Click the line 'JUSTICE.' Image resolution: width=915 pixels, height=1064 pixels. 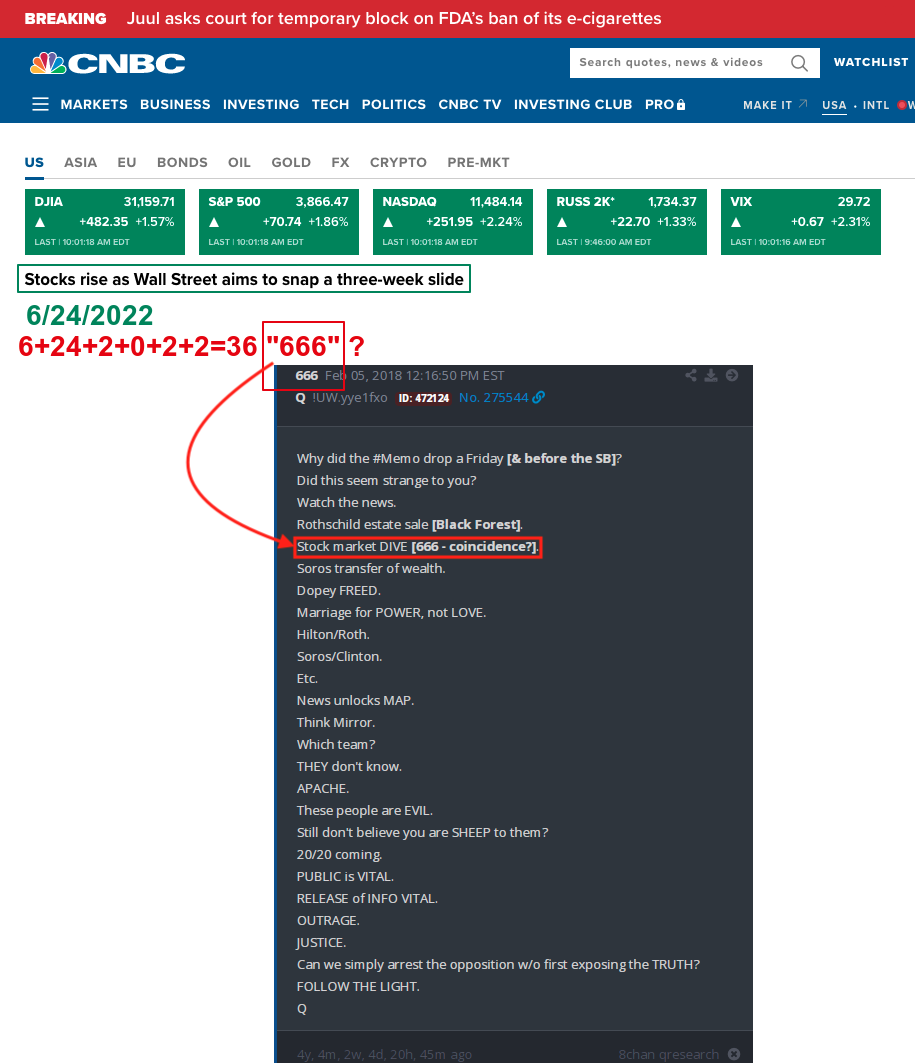click(x=322, y=943)
